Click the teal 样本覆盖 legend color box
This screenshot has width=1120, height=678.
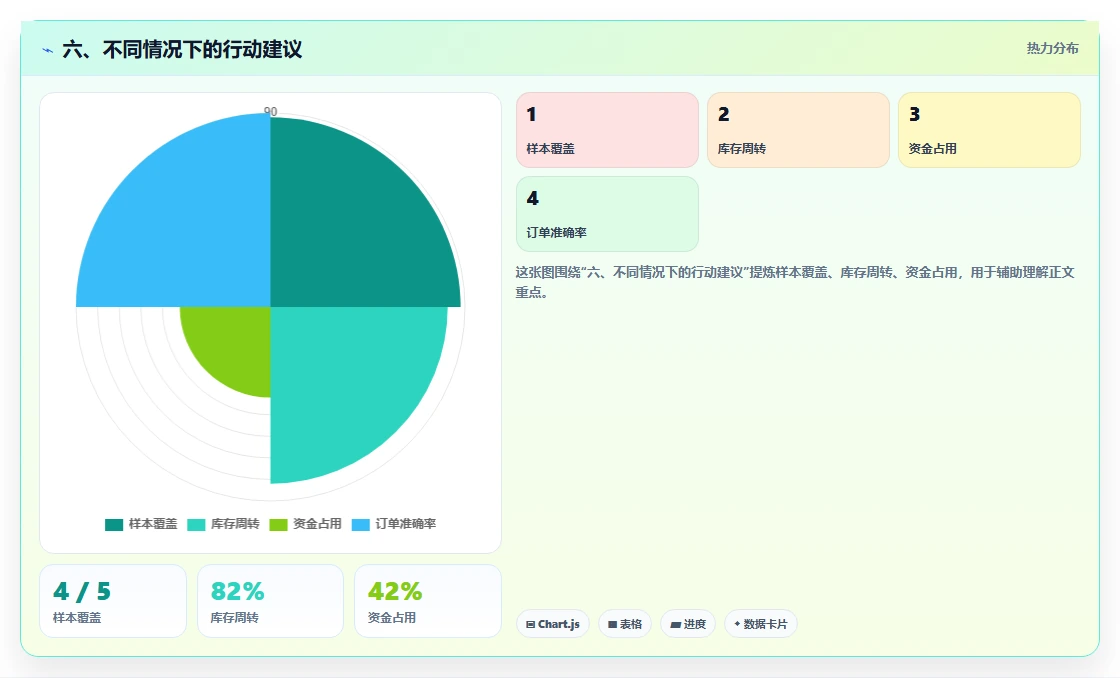(x=114, y=525)
